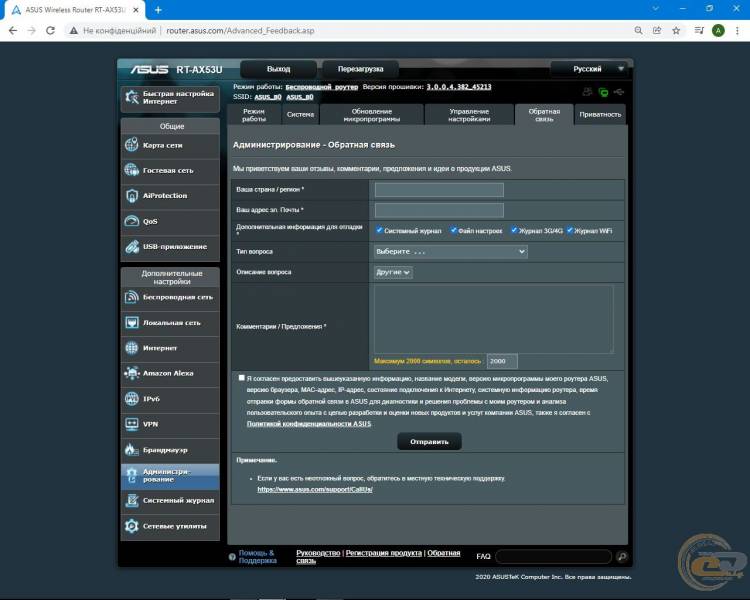The width and height of the screenshot is (750, 600).
Task: Click the Ваша страна / регион field
Action: point(439,189)
